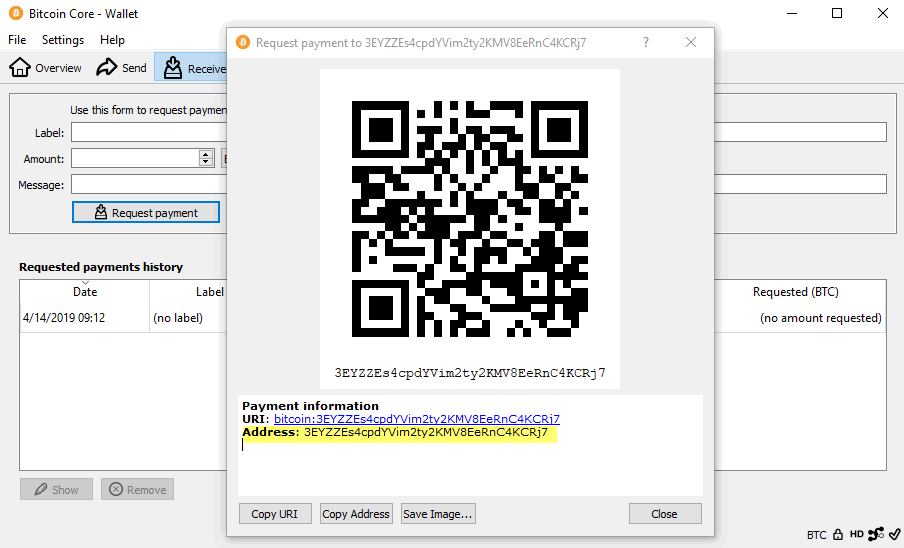Click the Copy URI button

[275, 513]
